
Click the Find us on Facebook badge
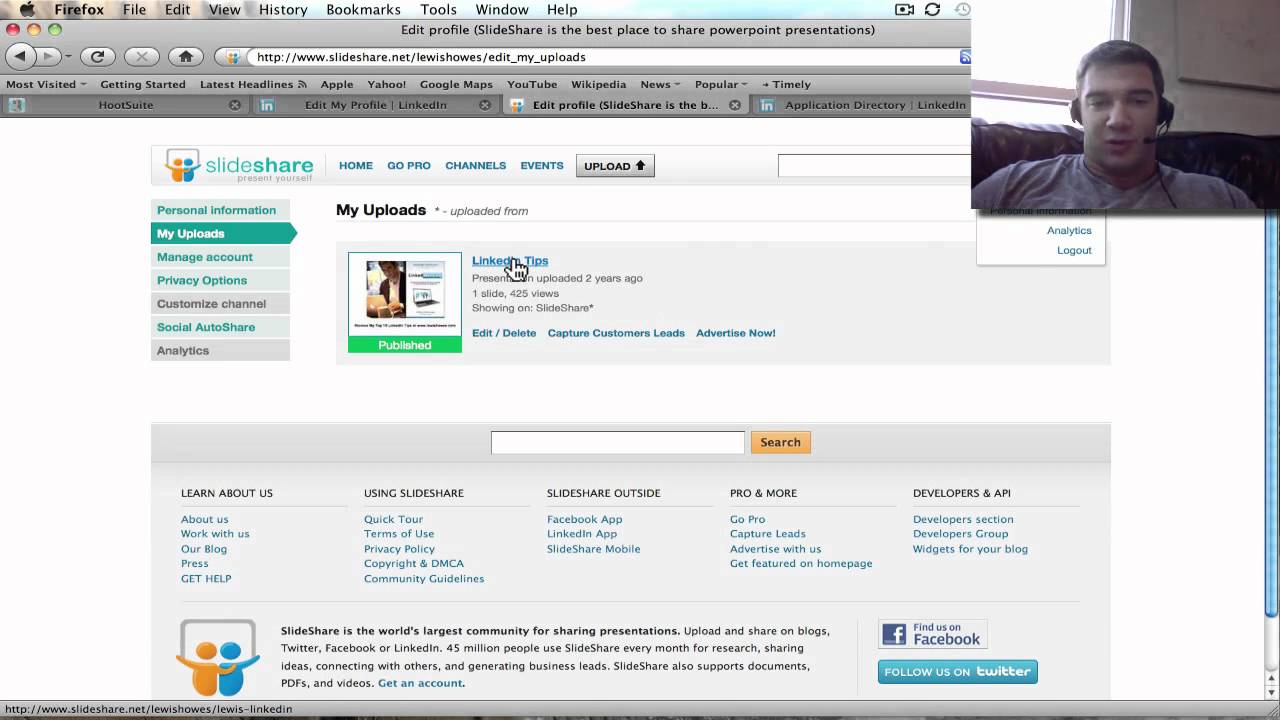932,634
